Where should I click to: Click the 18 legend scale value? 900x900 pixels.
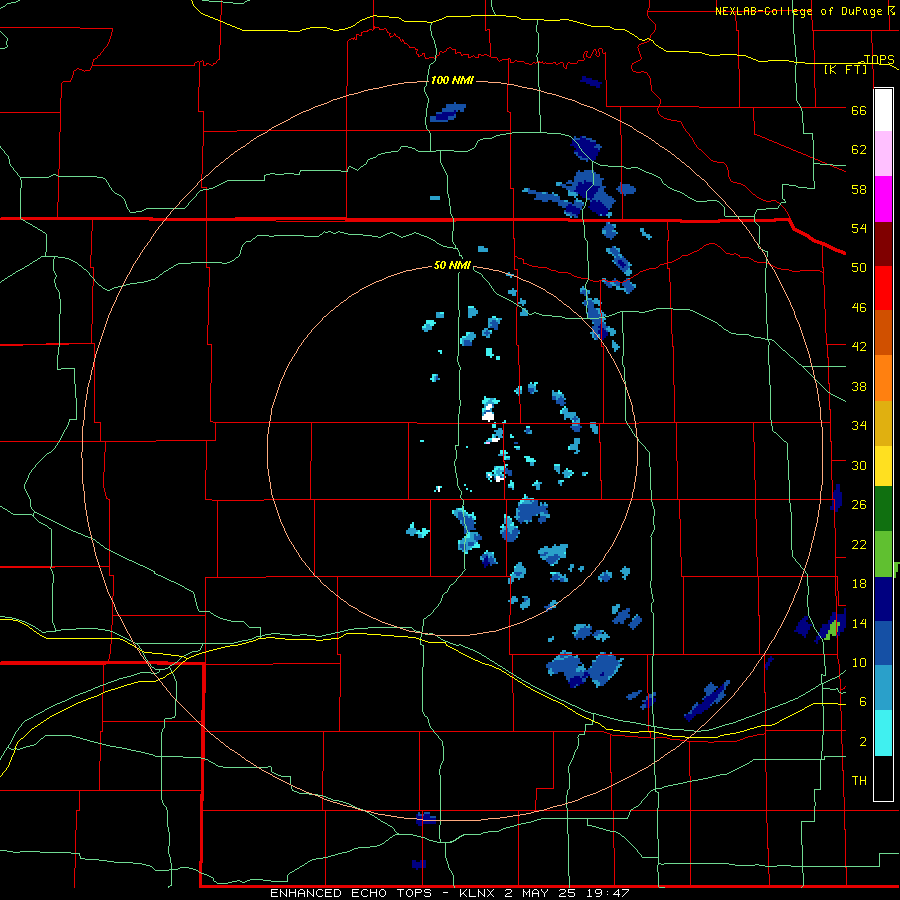pos(859,584)
